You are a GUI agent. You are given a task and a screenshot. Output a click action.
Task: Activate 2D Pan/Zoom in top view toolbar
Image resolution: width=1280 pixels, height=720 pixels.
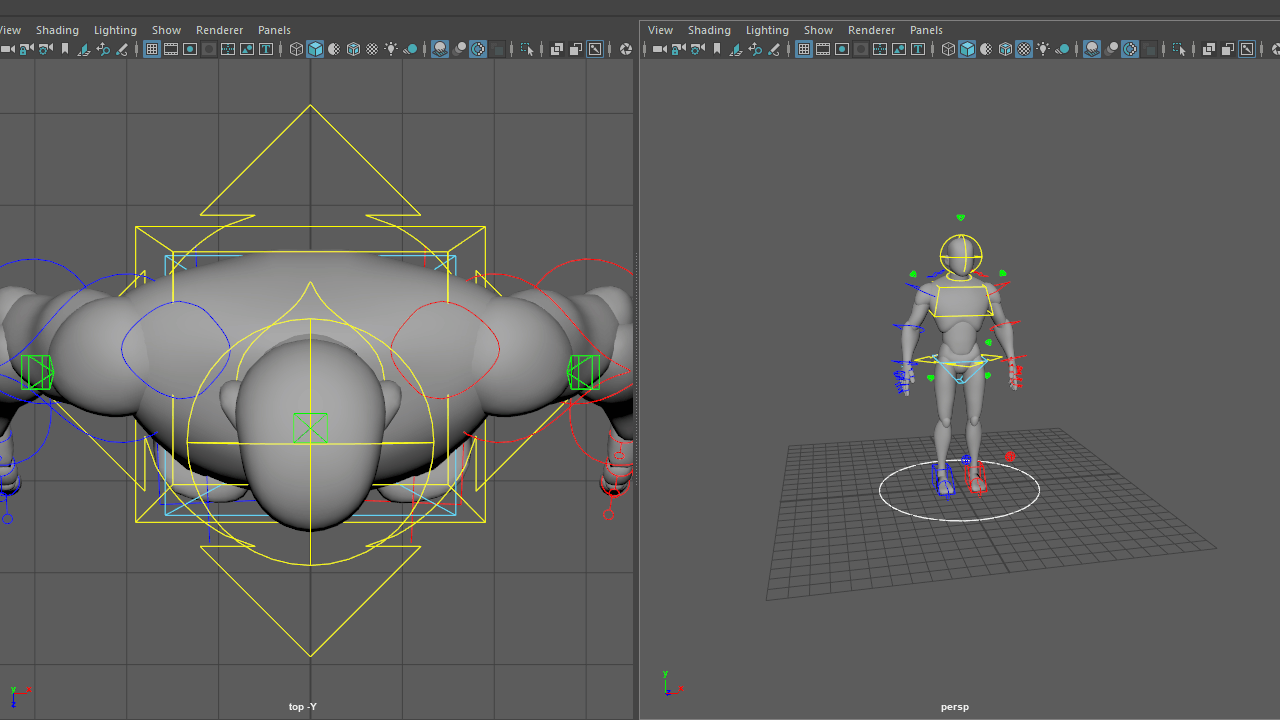(x=103, y=49)
